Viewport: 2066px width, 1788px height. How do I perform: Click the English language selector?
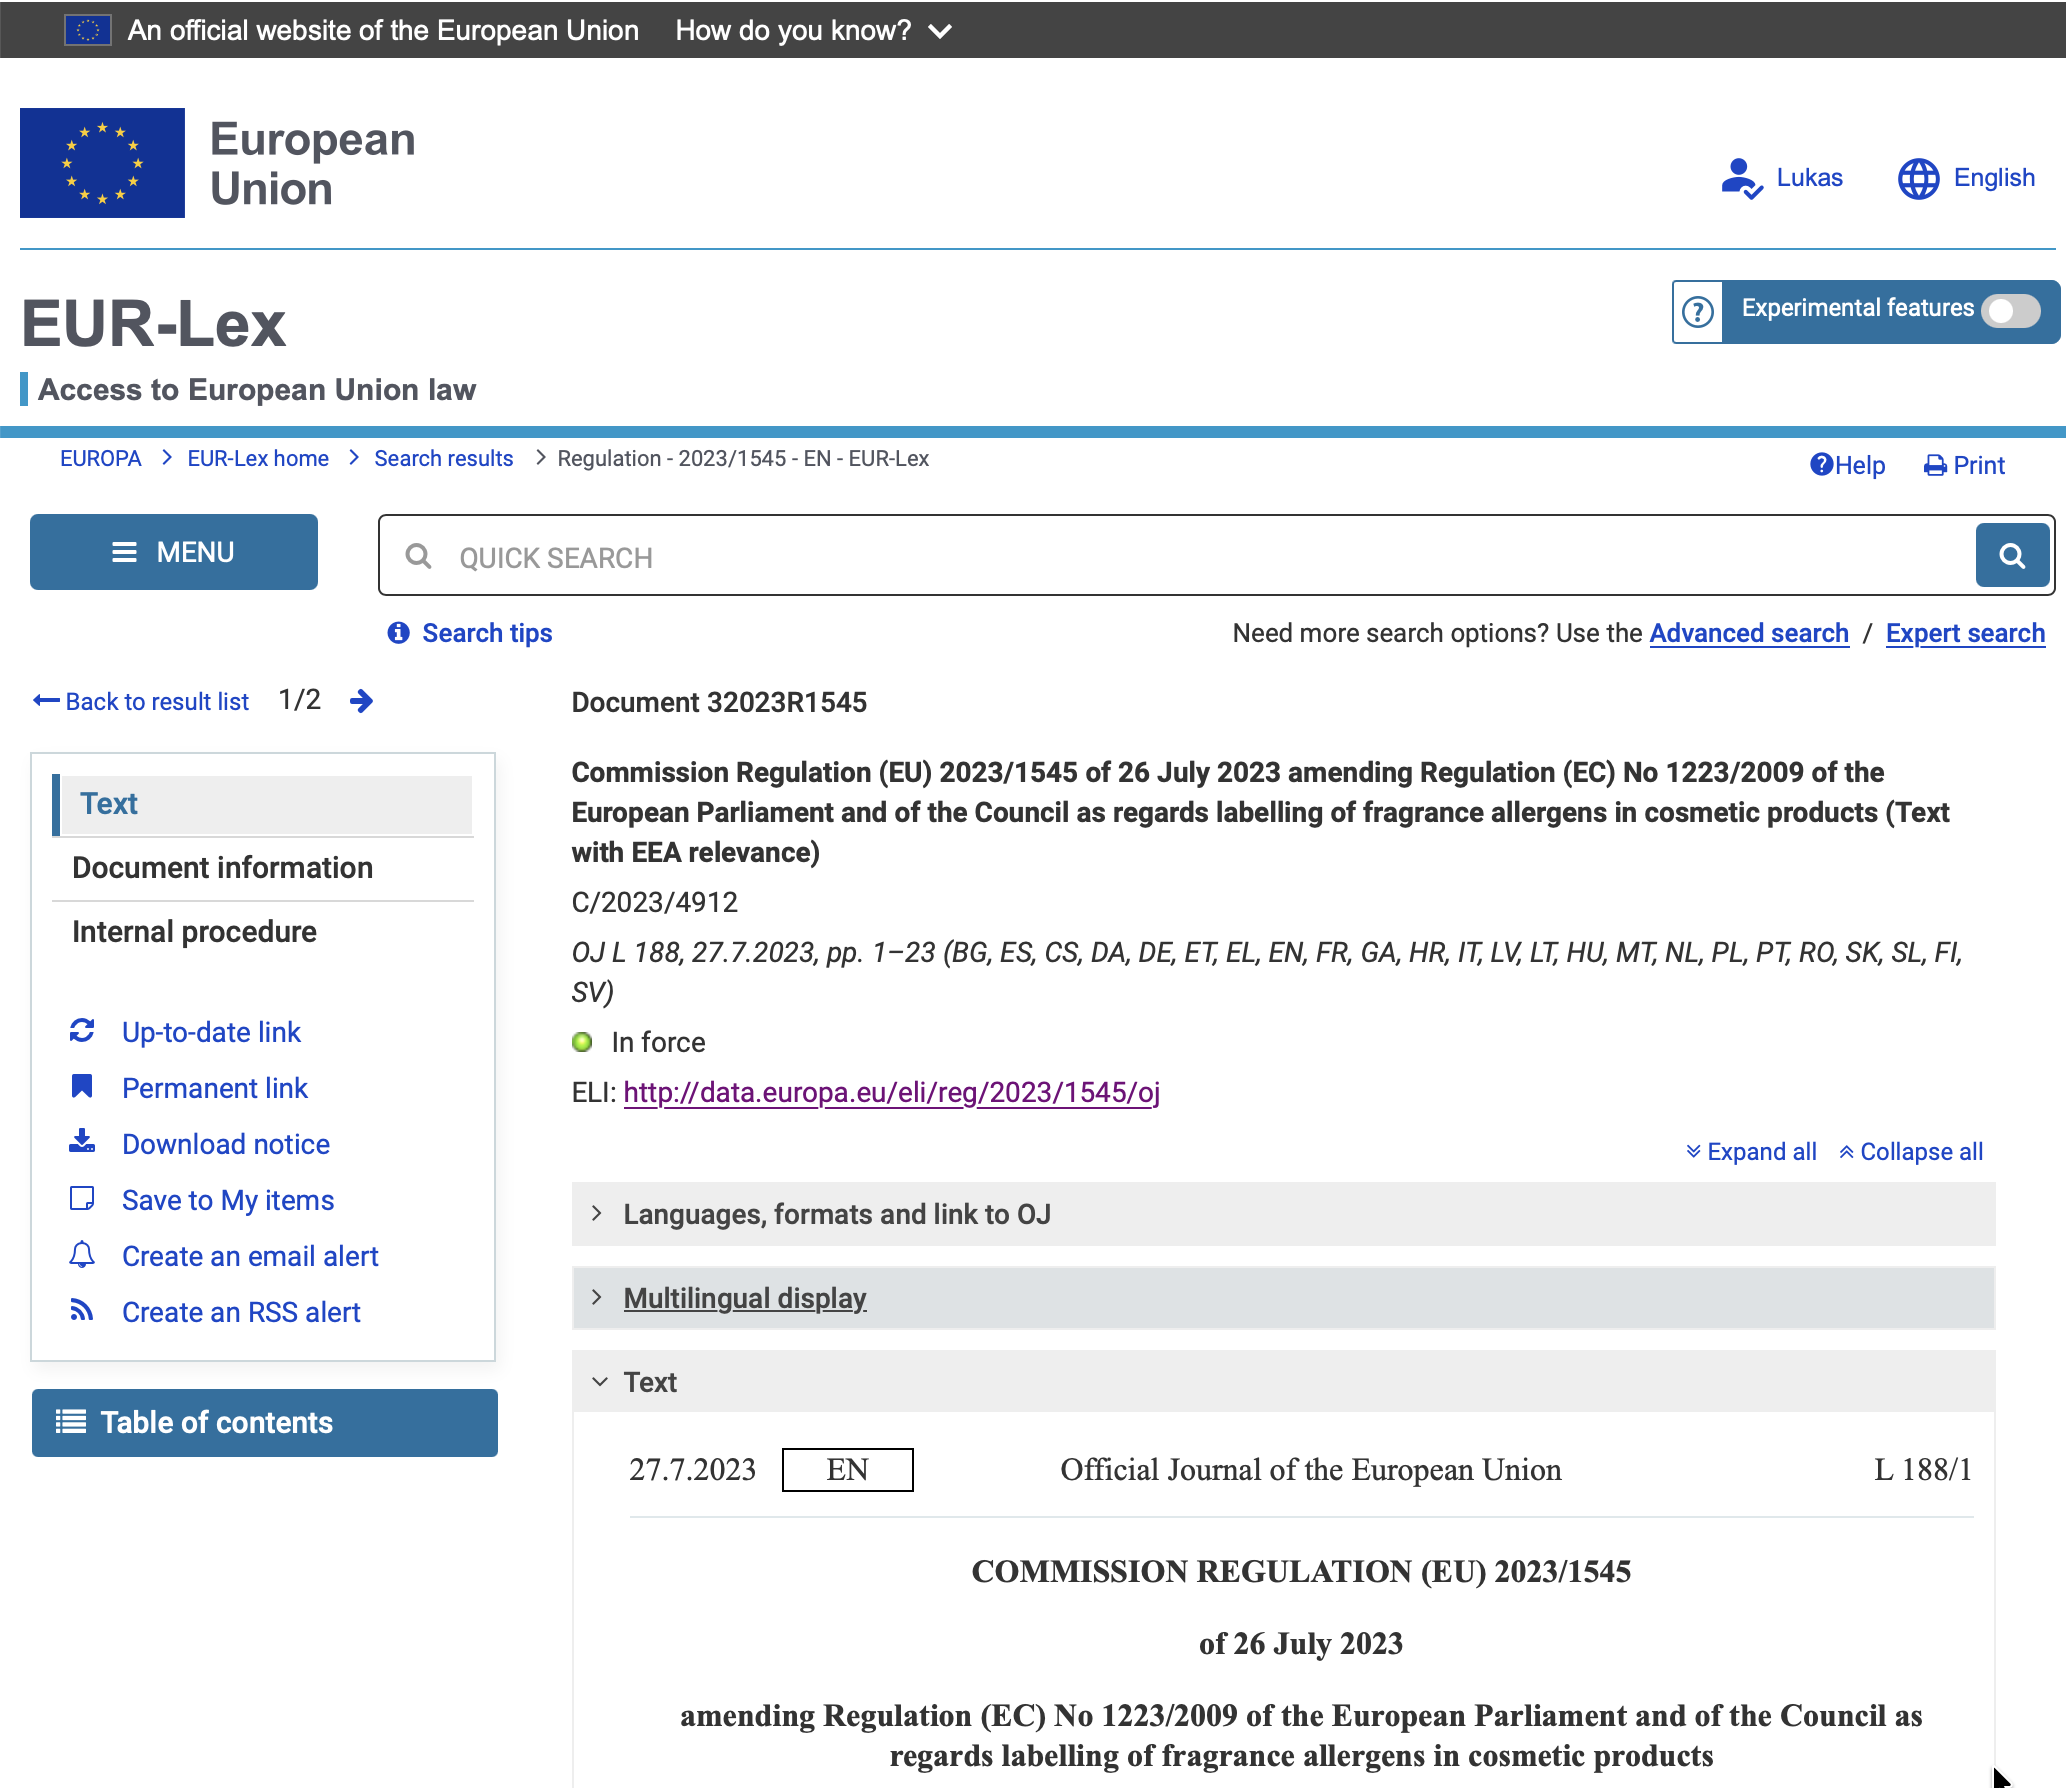point(1994,178)
